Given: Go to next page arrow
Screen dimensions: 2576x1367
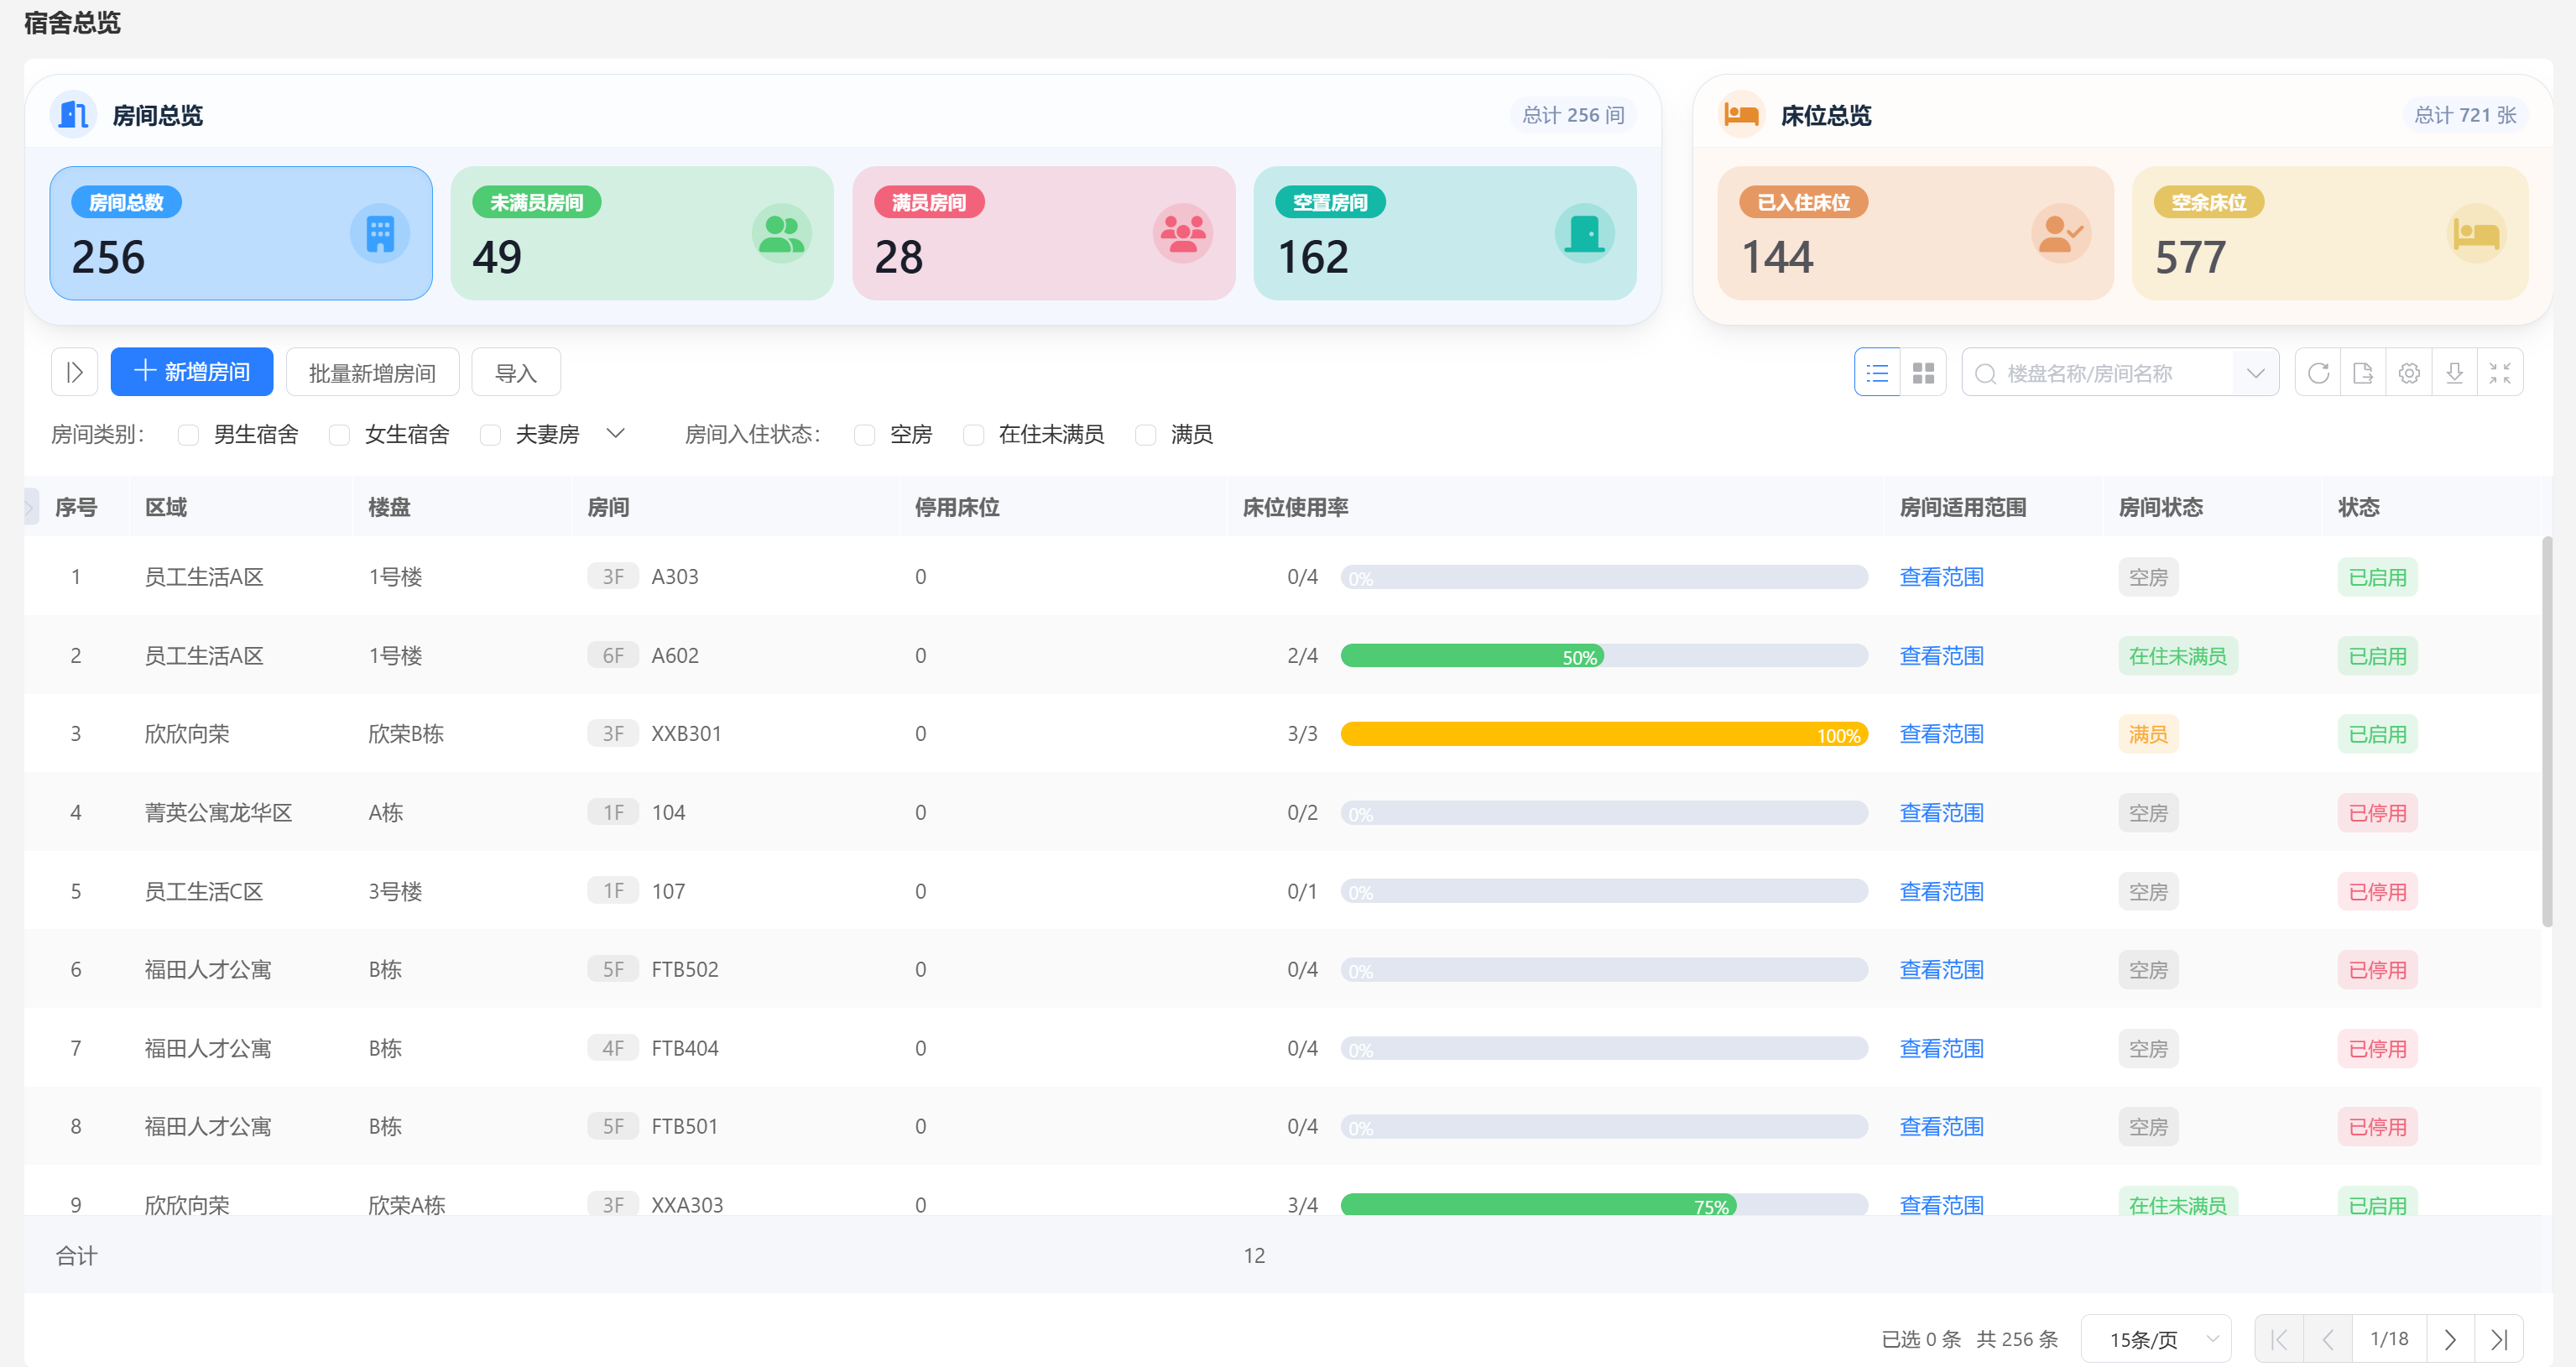Looking at the screenshot, I should click(x=2450, y=1339).
